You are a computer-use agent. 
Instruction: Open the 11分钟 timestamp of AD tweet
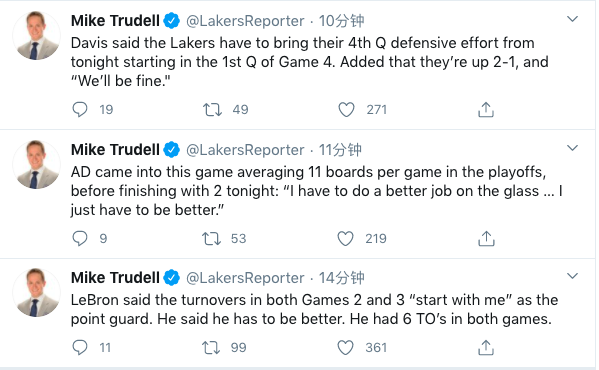(x=340, y=150)
